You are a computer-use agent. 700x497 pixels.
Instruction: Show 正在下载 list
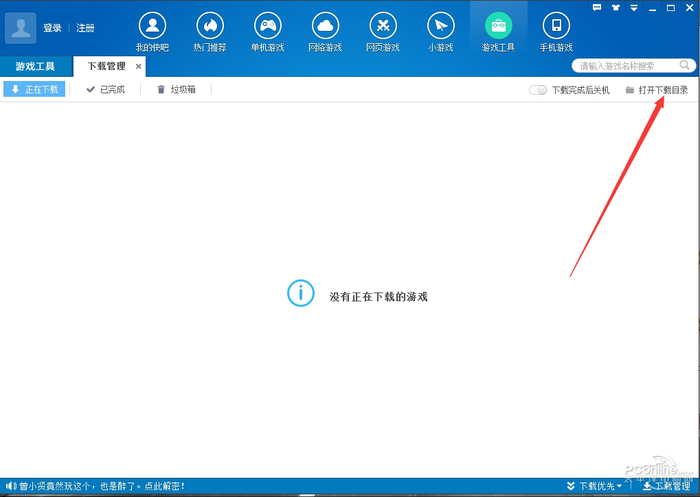coord(34,89)
